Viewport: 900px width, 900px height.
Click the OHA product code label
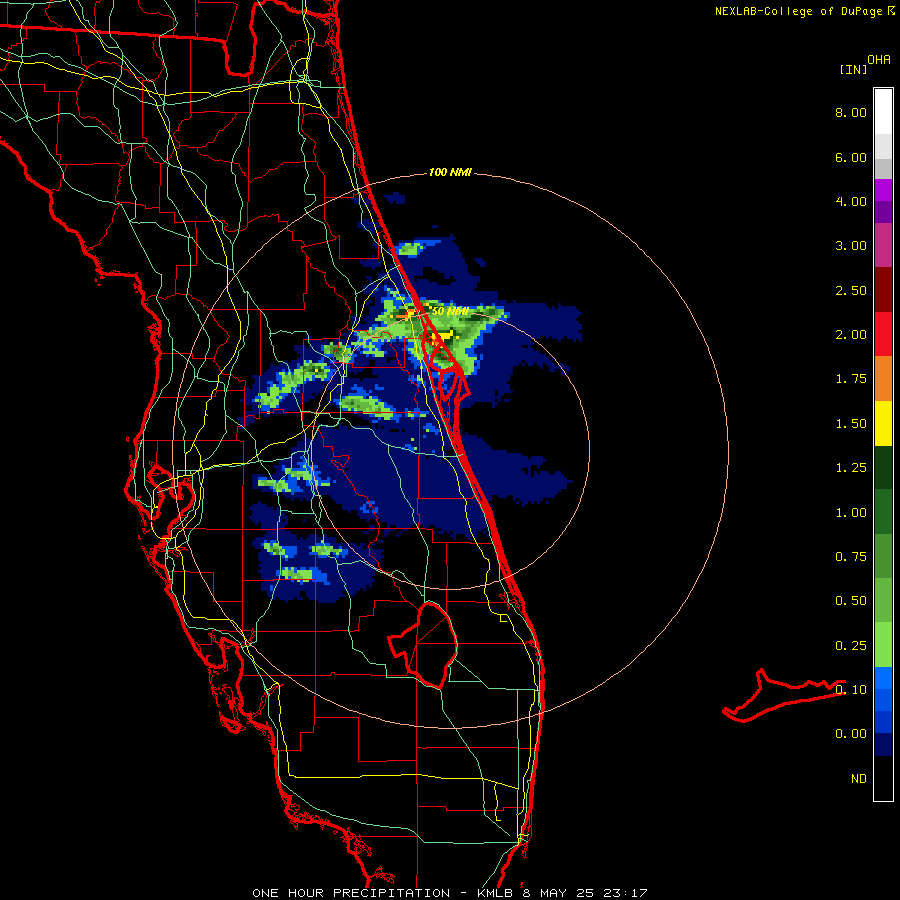(x=879, y=60)
